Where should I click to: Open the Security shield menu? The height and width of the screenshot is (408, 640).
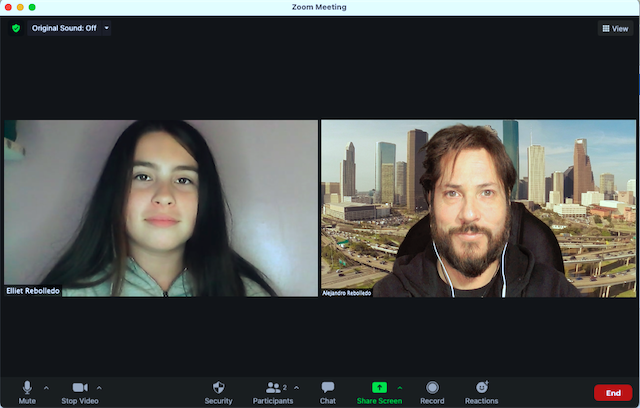[x=218, y=392]
